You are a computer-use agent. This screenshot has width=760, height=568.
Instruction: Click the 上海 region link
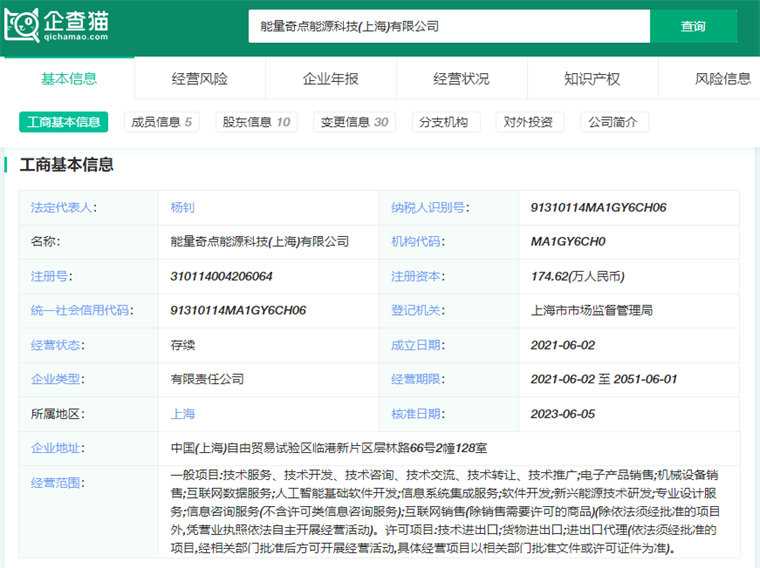(x=183, y=413)
